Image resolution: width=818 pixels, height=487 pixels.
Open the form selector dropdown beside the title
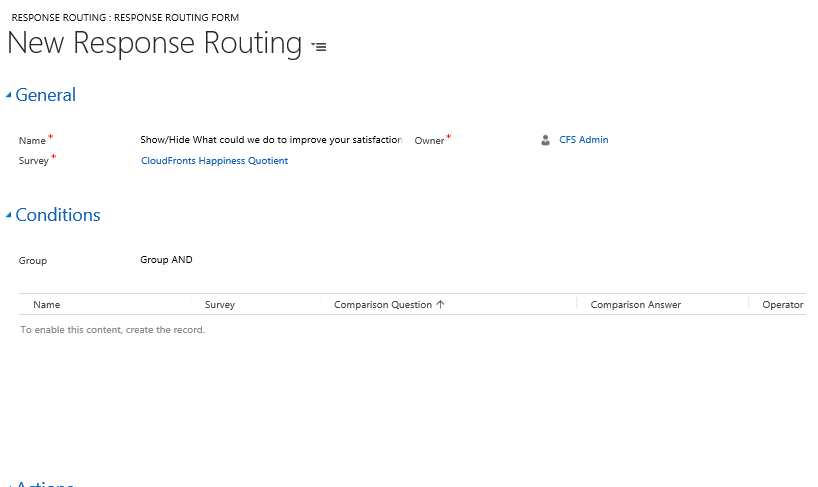click(319, 47)
